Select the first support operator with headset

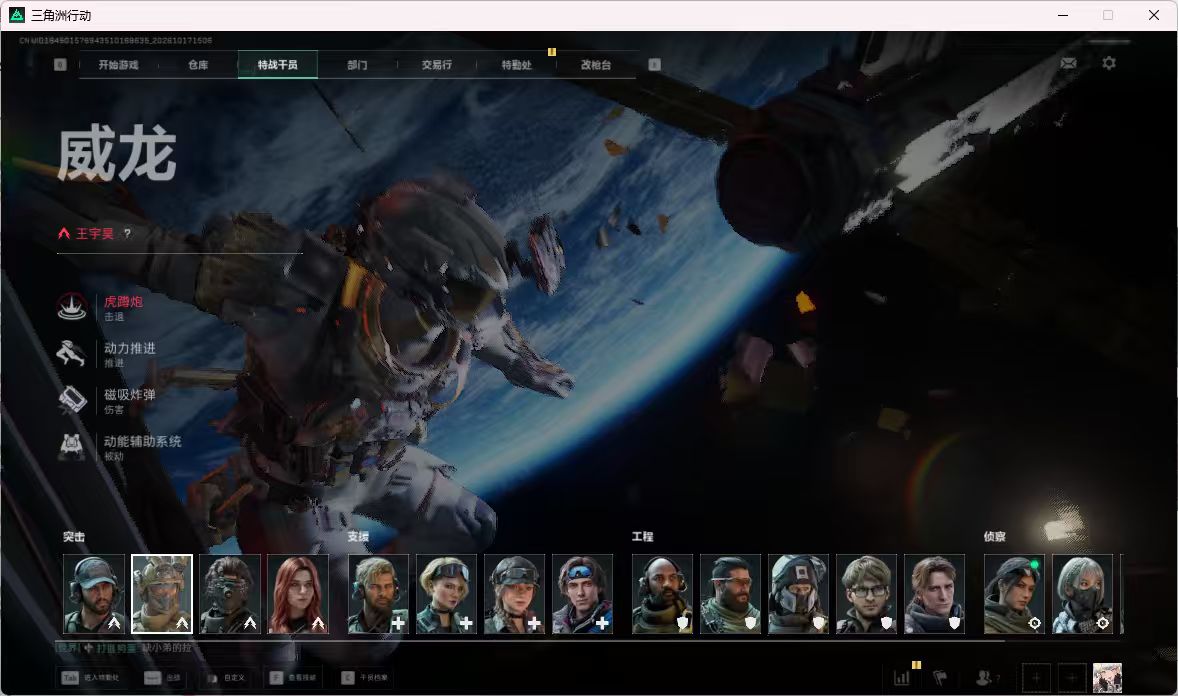point(378,594)
